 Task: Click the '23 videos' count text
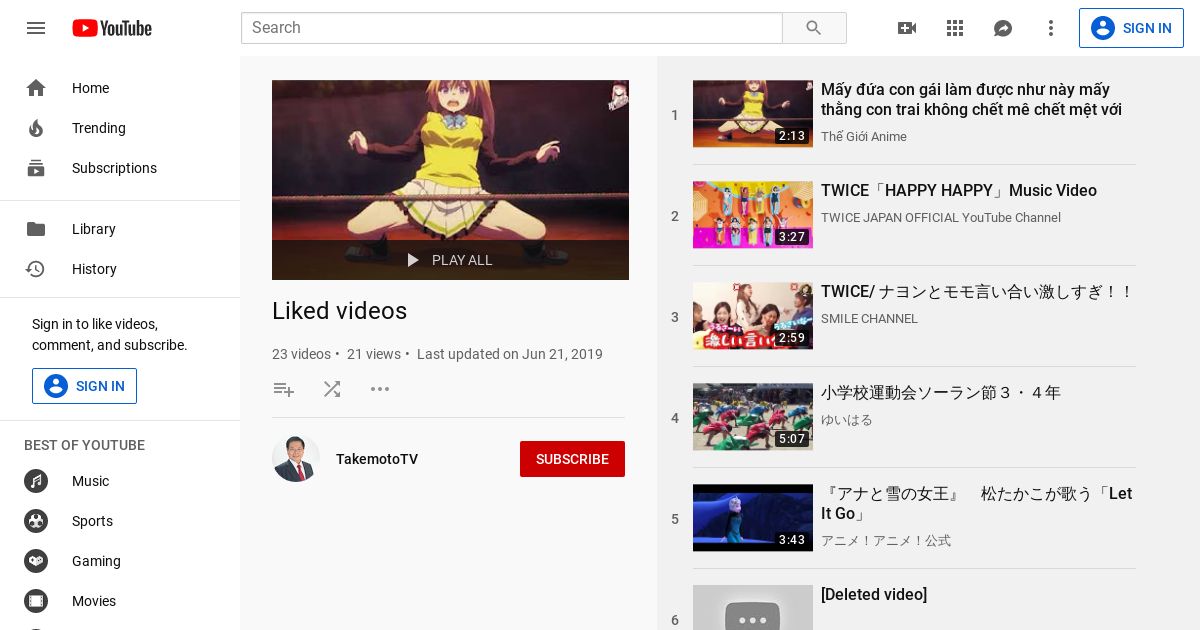(x=301, y=354)
